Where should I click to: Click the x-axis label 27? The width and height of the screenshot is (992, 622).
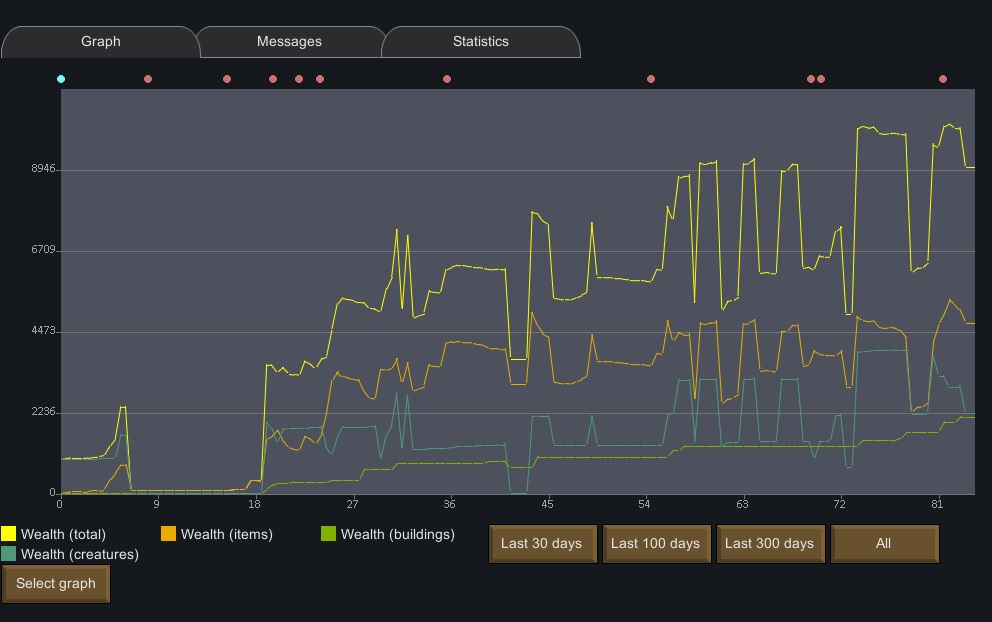tap(352, 504)
